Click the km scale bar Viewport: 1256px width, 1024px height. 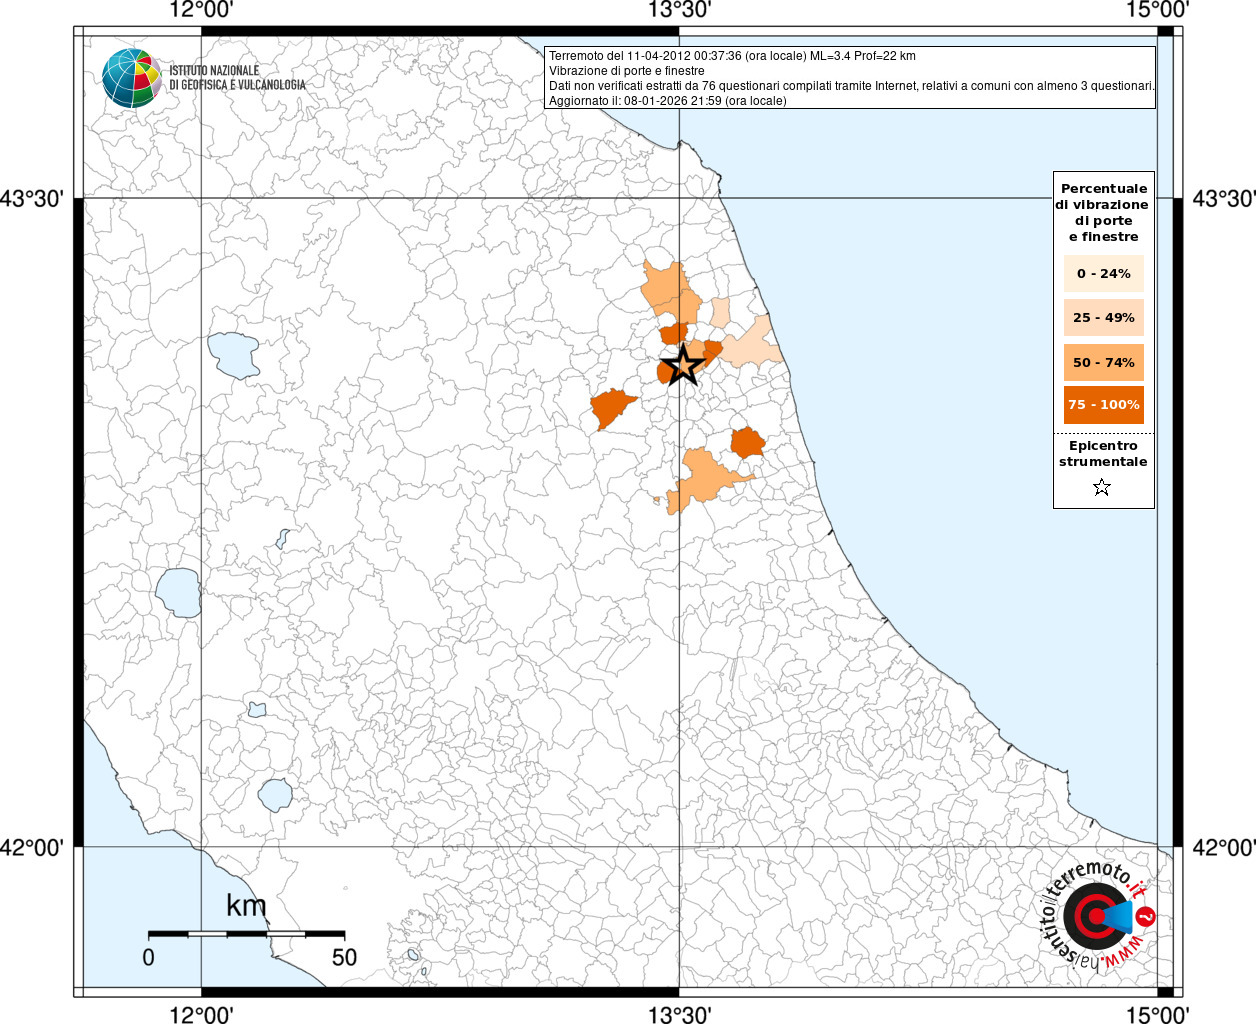(x=246, y=933)
